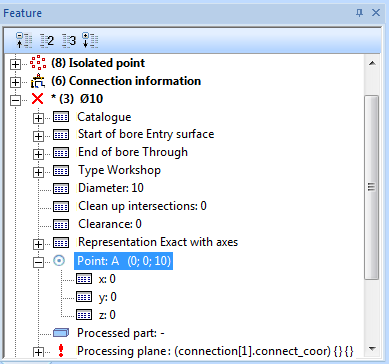This screenshot has height=364, width=389.
Task: Expand the Isolated point node
Action: (x=15, y=64)
